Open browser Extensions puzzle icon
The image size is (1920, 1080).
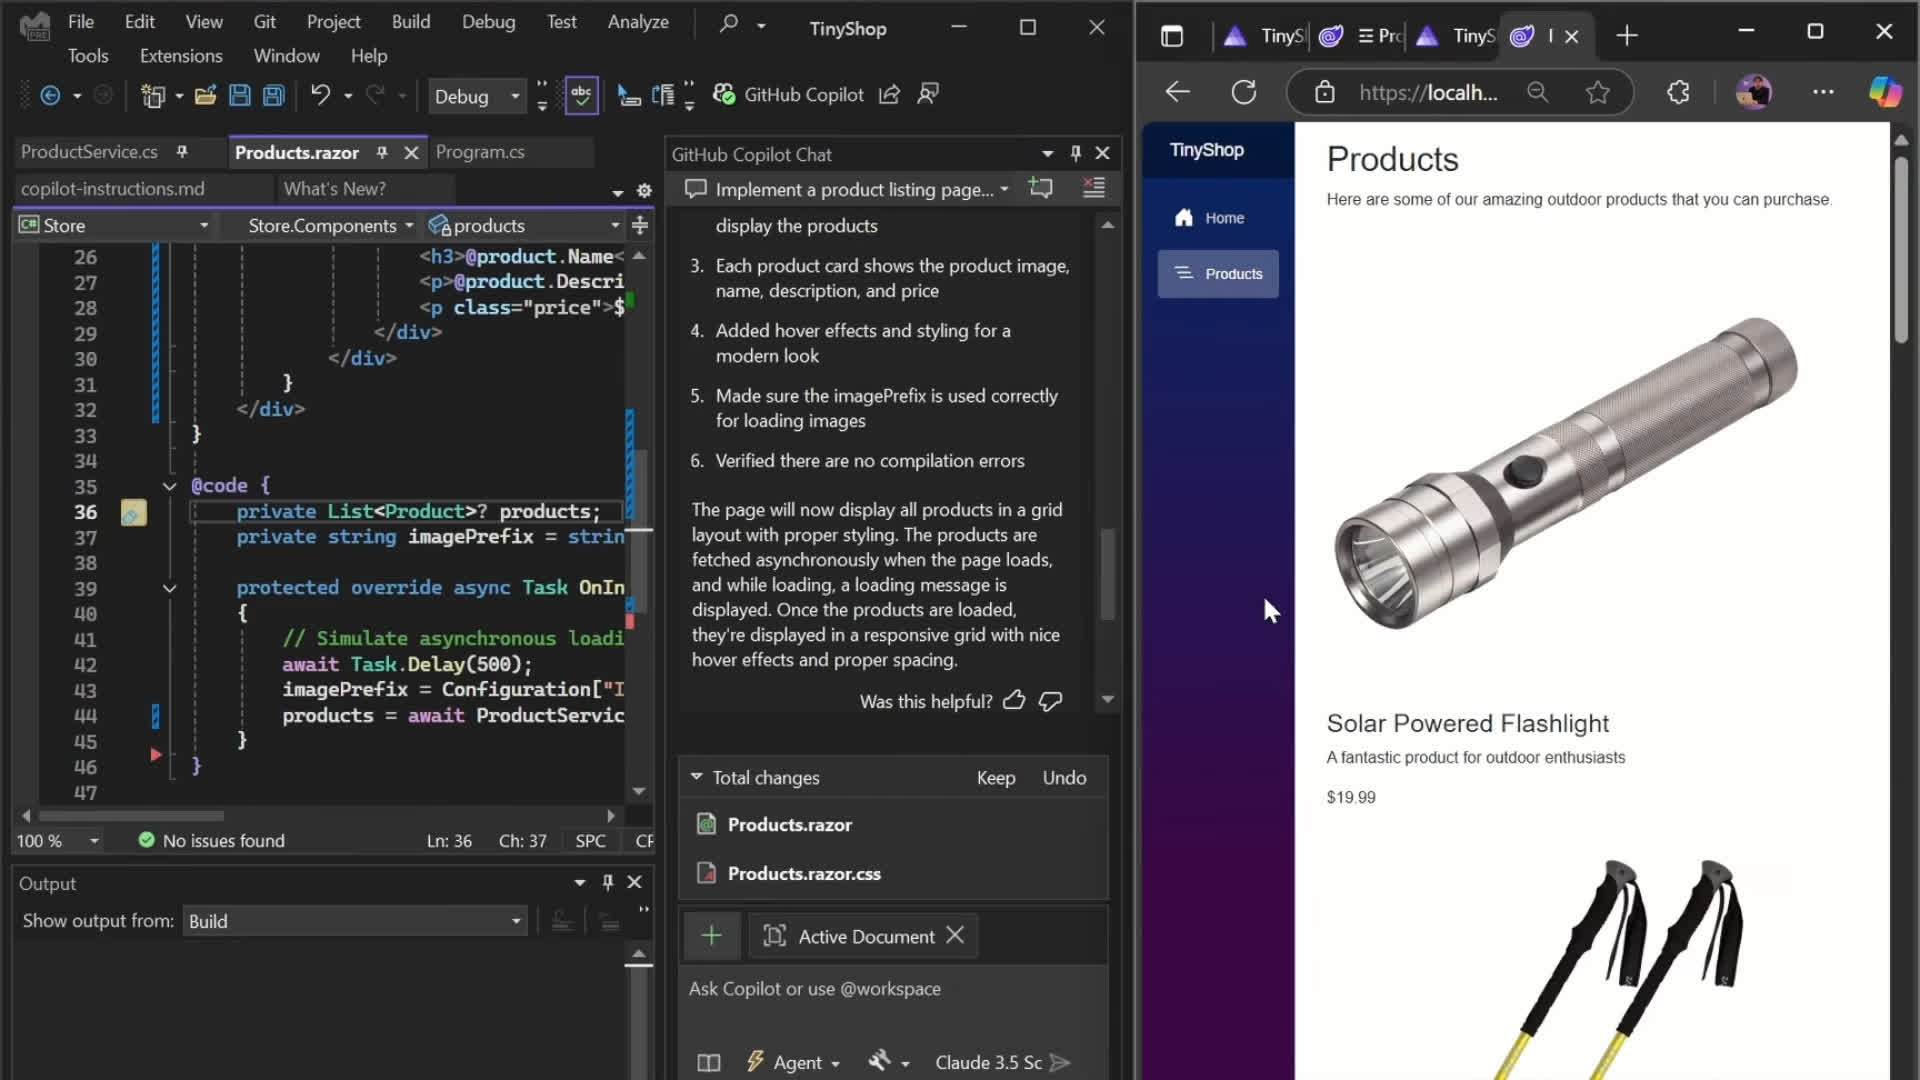[x=1678, y=93]
